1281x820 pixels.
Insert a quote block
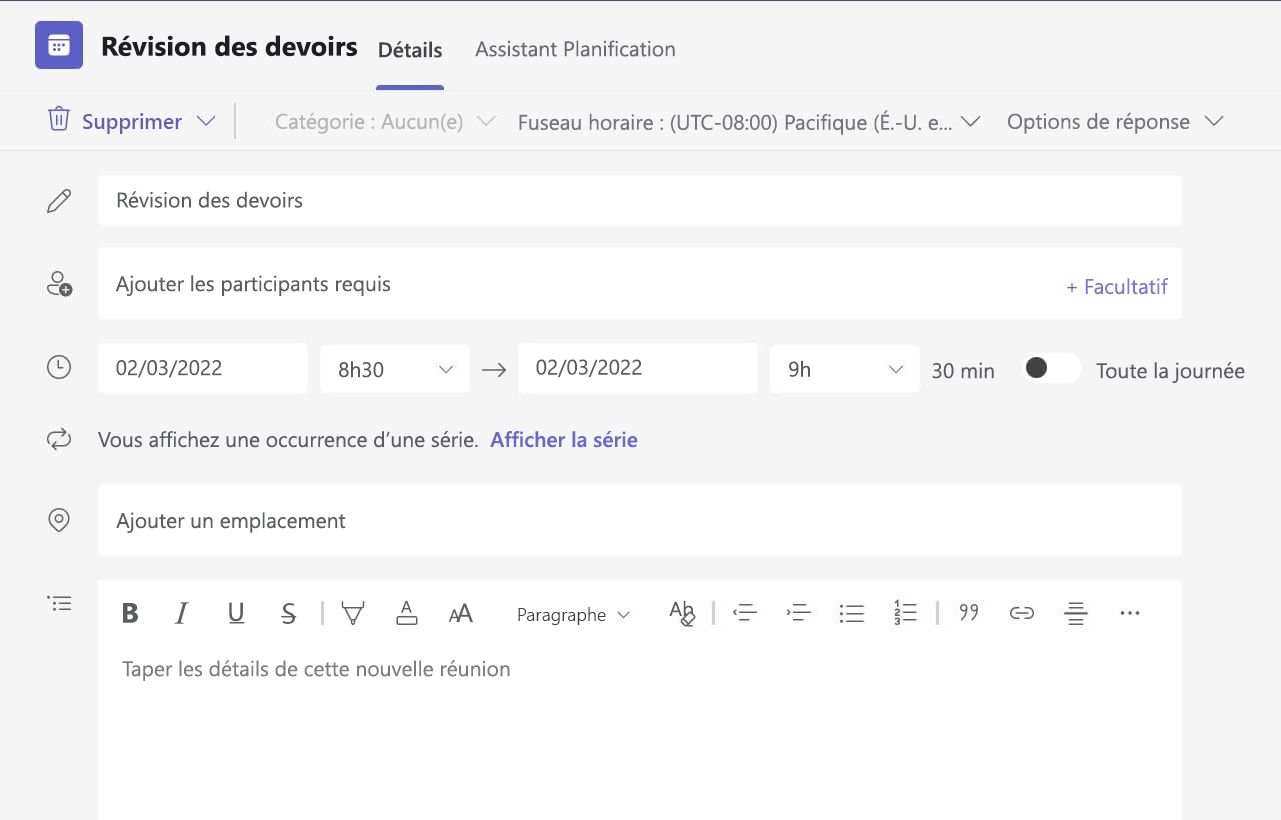pyautogui.click(x=968, y=612)
